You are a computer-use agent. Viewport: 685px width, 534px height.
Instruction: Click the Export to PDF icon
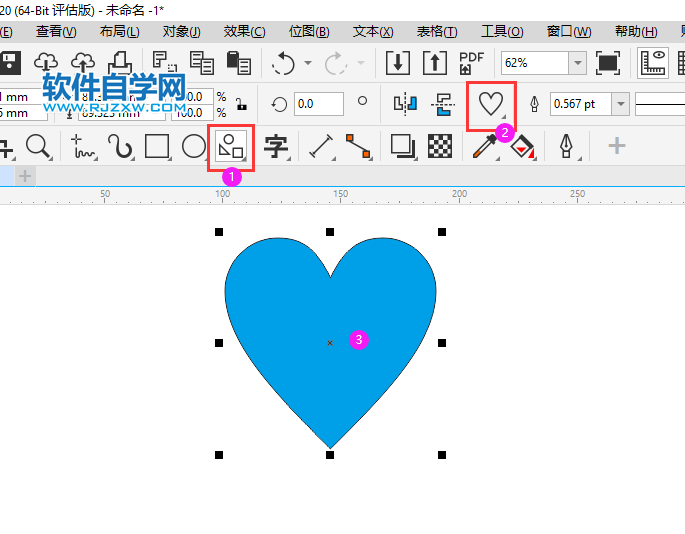(471, 63)
